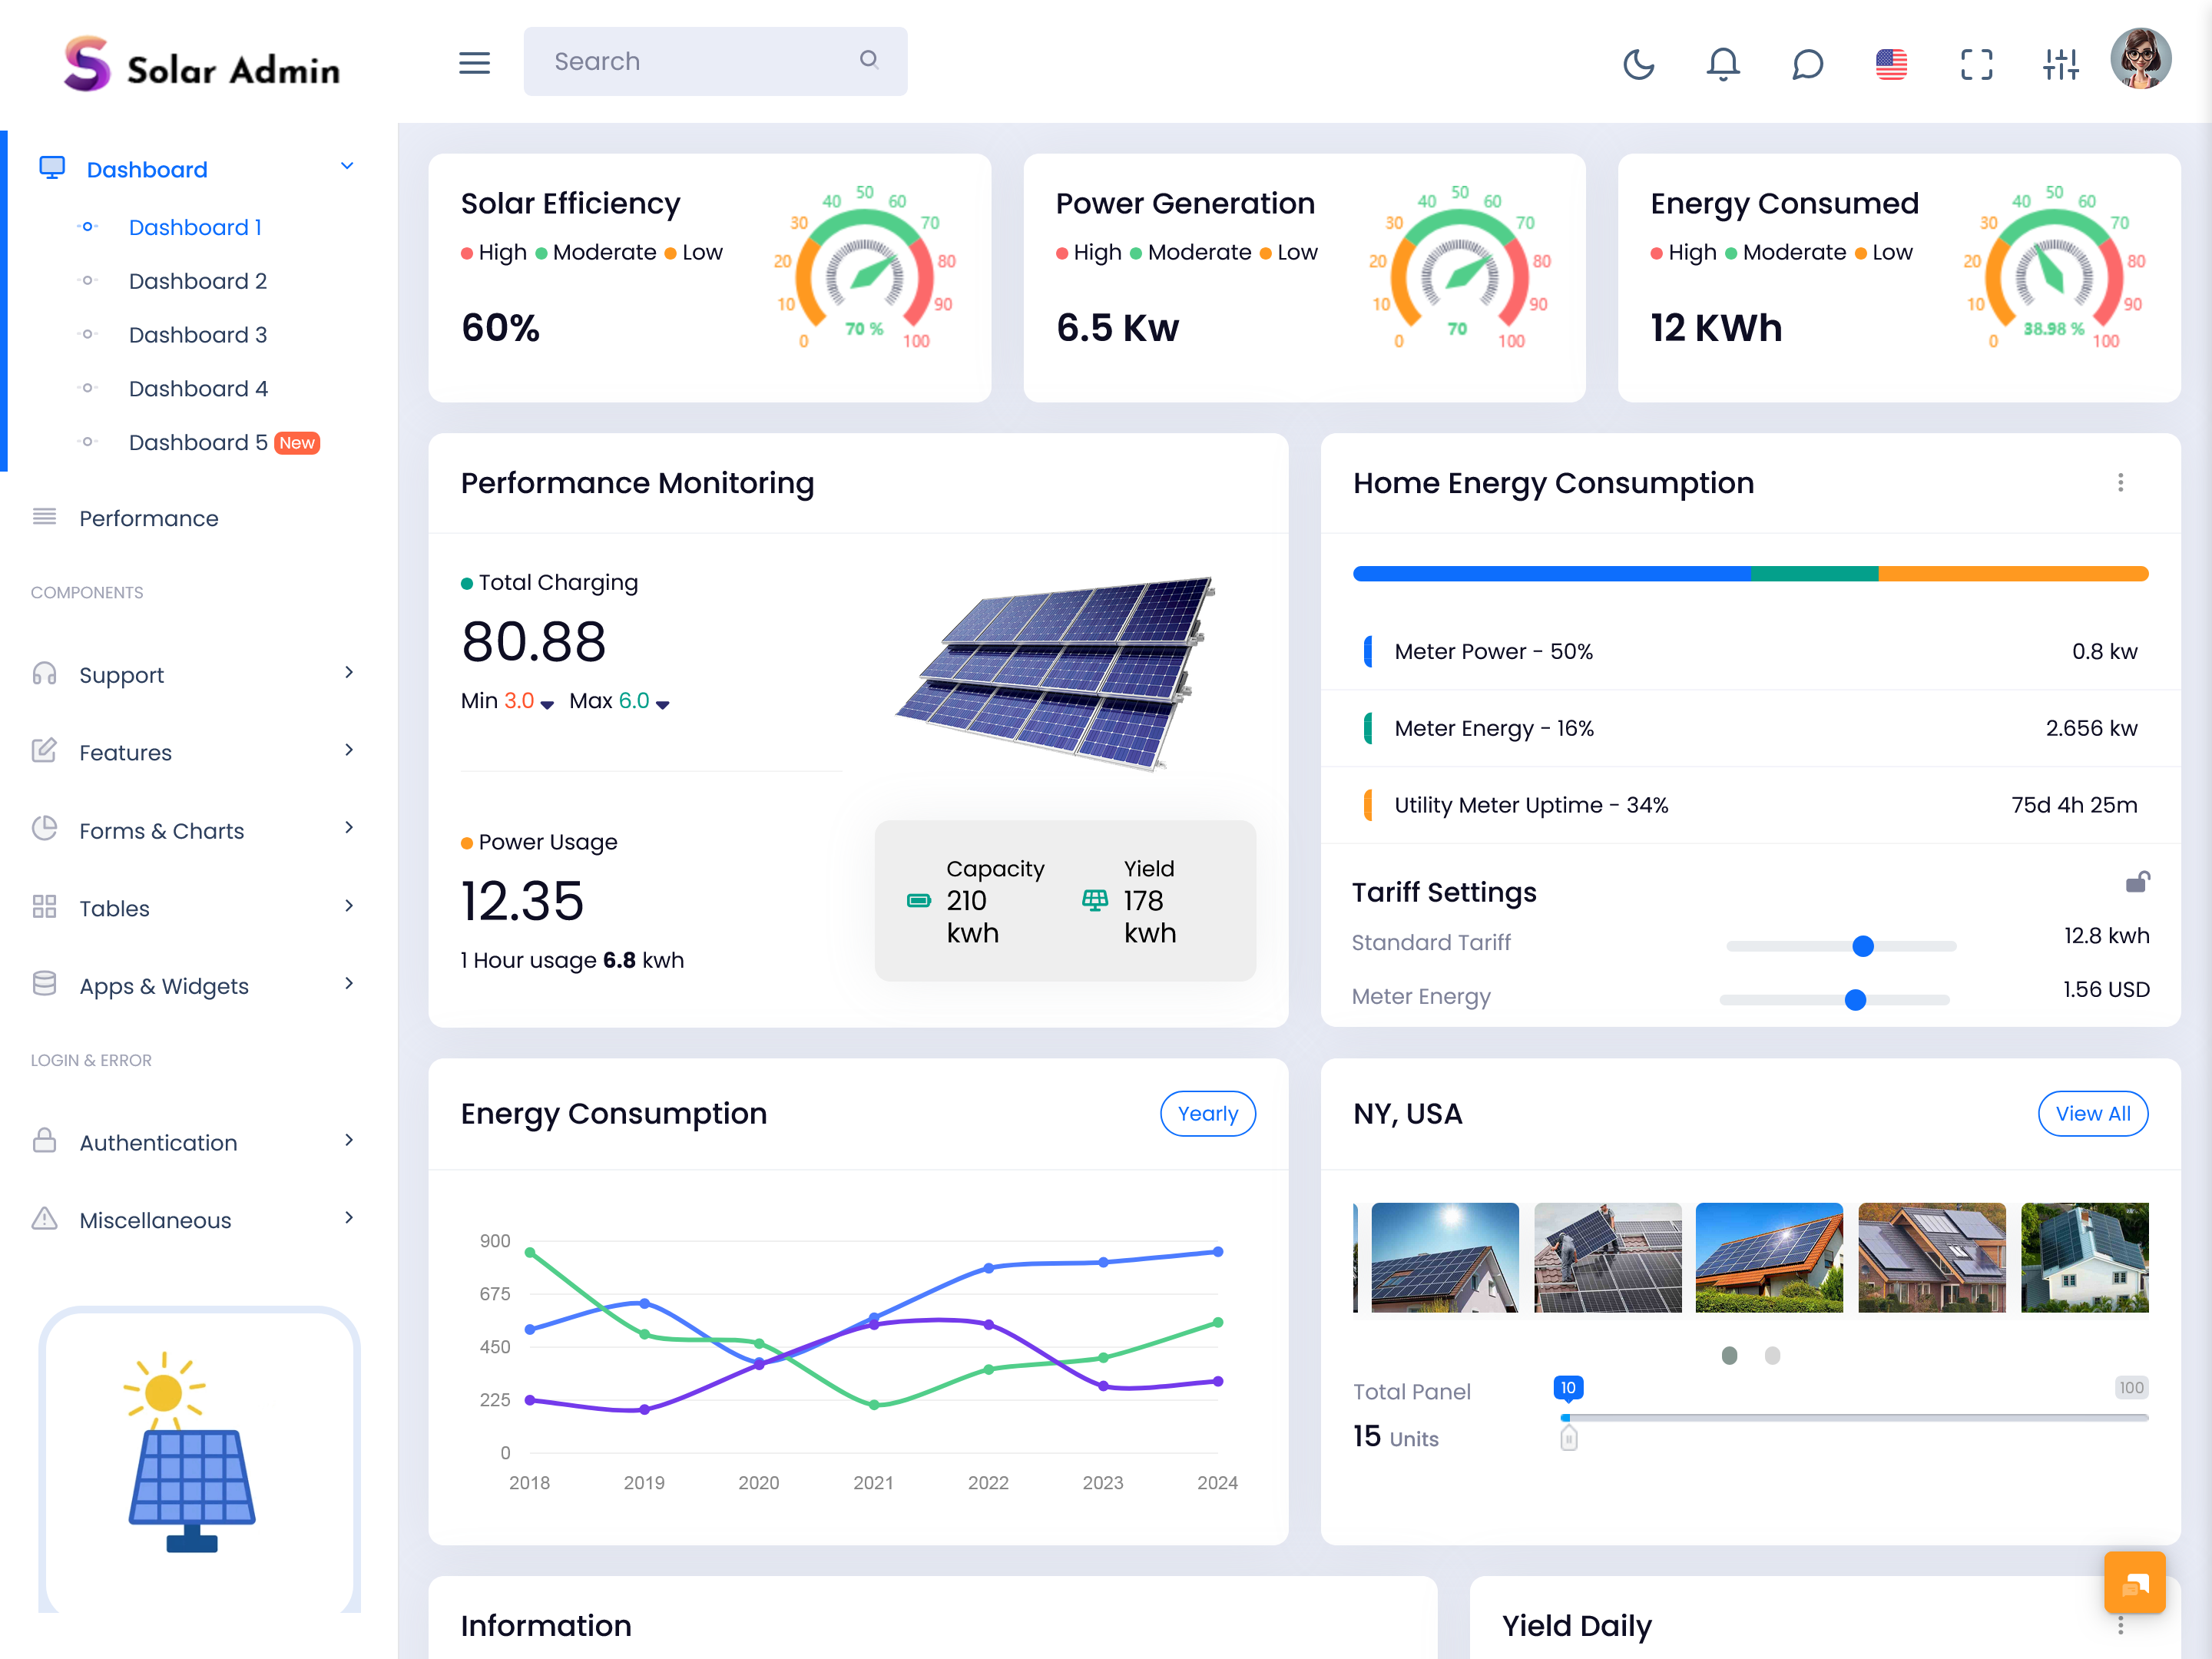Open the first sunny rooftop panel thumbnail
2212x1659 pixels.
pos(1444,1257)
